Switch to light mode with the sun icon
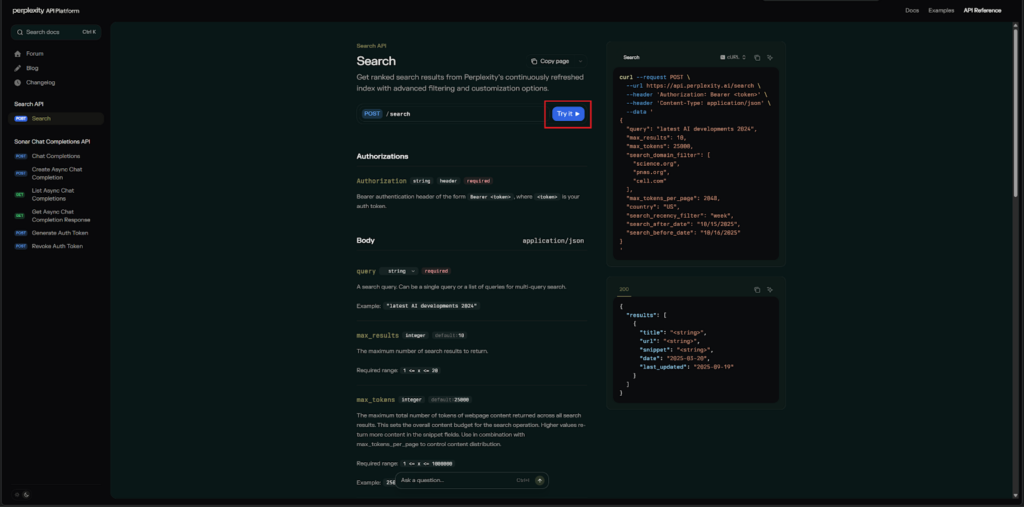Image resolution: width=1024 pixels, height=507 pixels. click(x=17, y=494)
